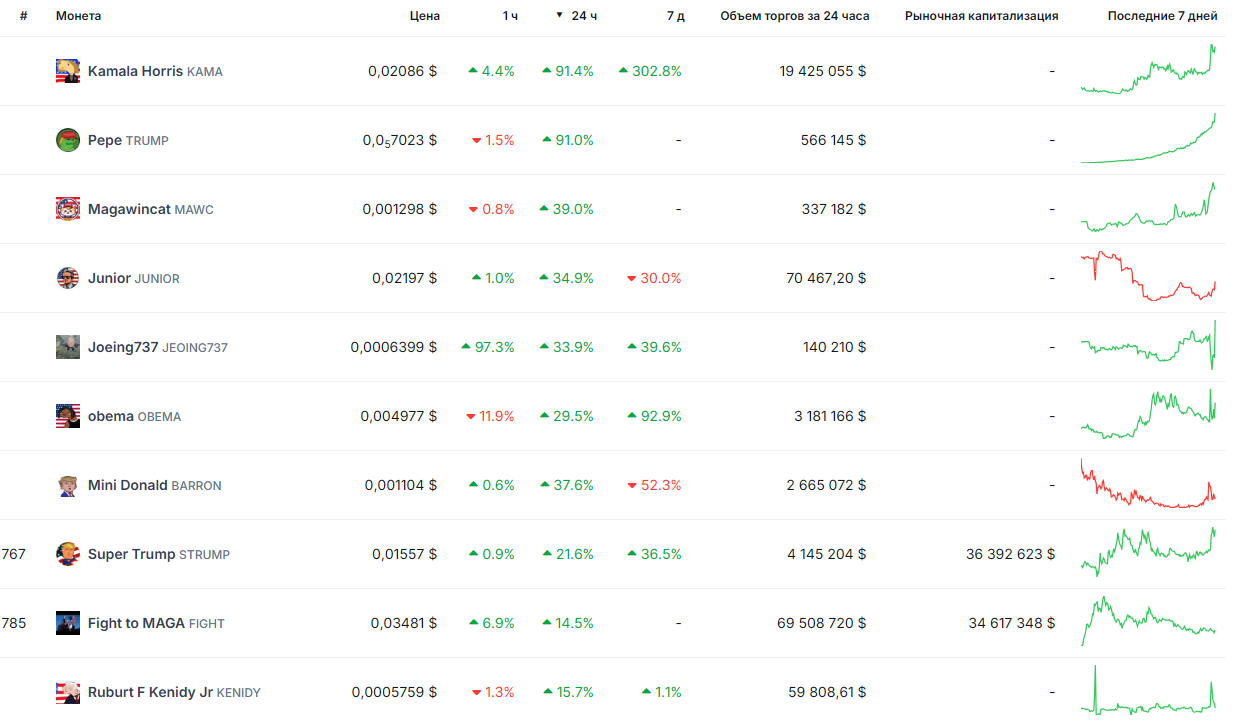Select rank number 785
This screenshot has width=1244, height=723.
(x=14, y=623)
